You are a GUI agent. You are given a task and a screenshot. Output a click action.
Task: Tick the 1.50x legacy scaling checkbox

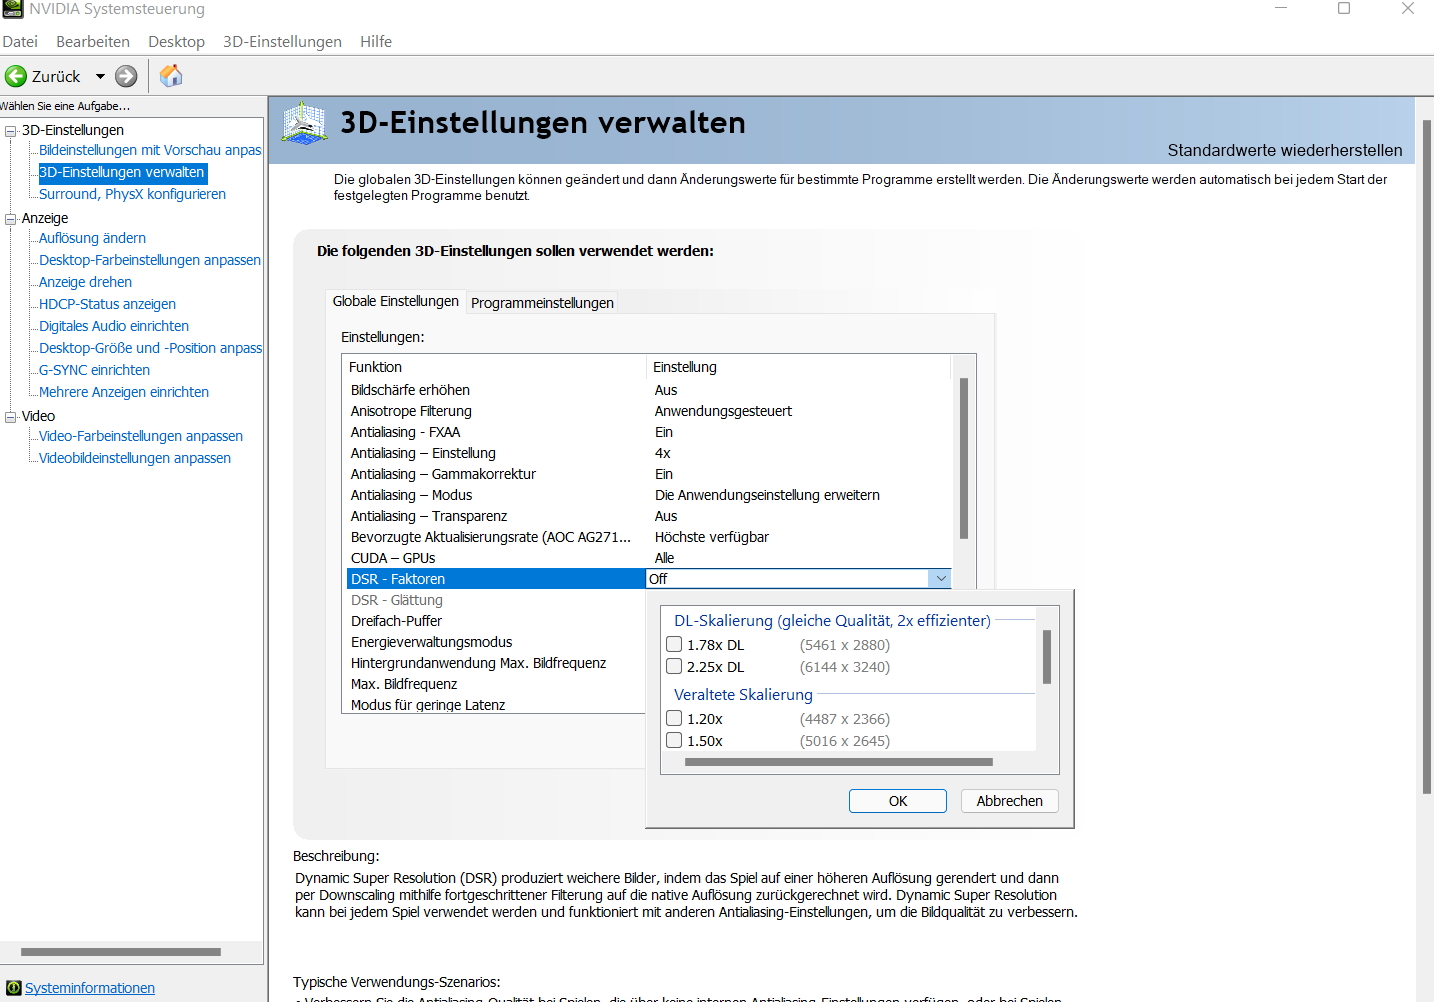(x=674, y=741)
